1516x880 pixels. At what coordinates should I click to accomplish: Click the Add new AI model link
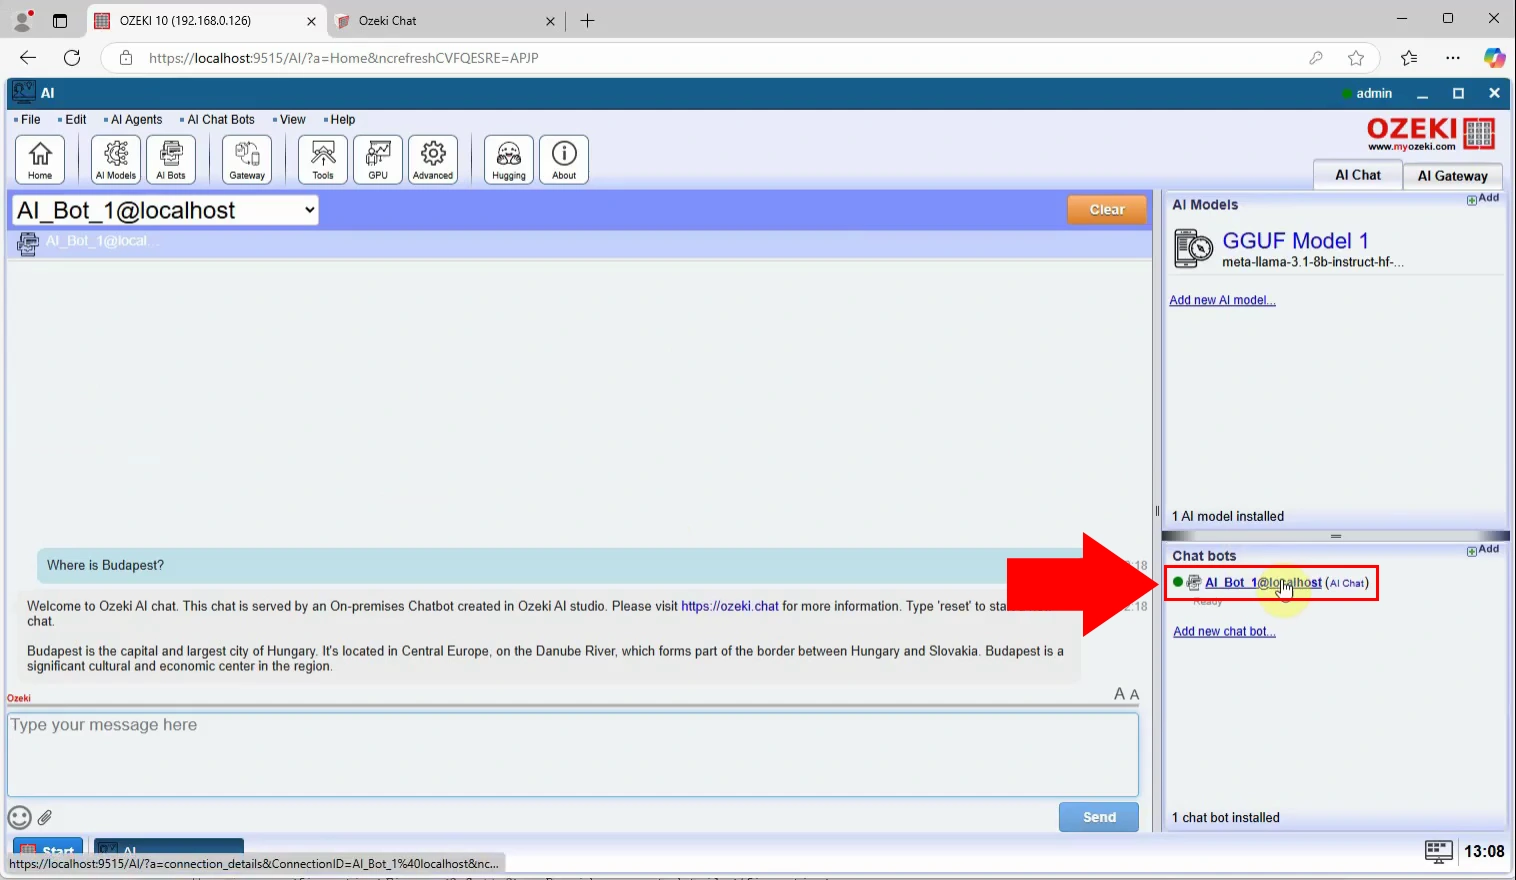1222,300
